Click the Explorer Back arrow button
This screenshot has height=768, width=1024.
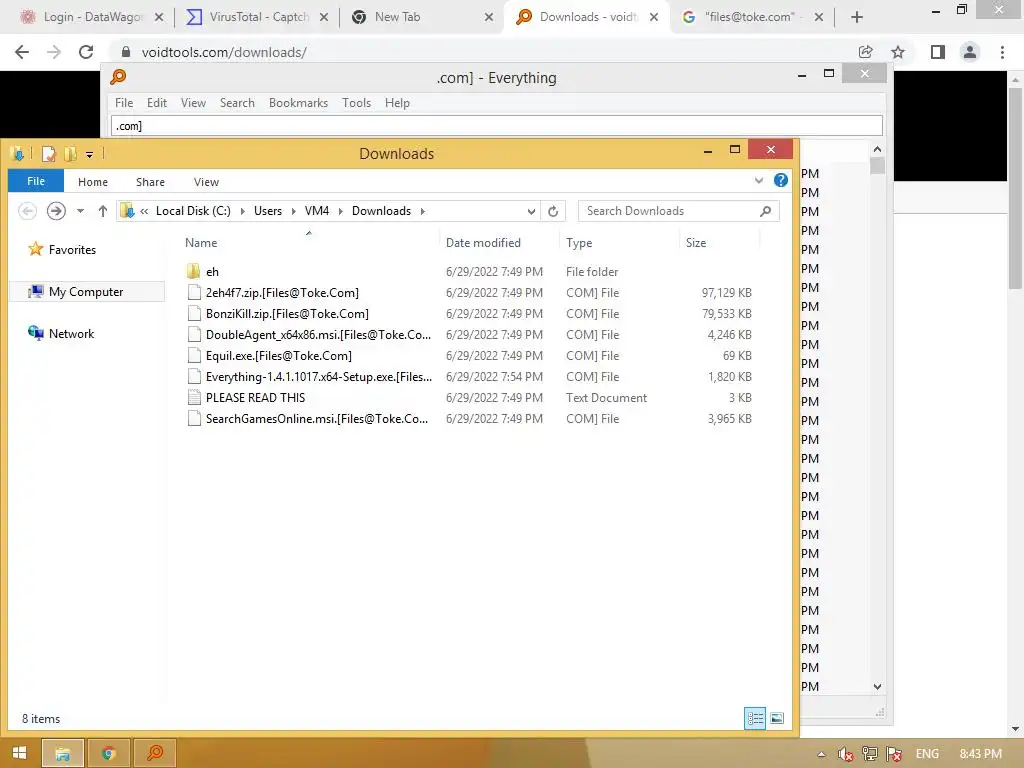(x=27, y=211)
